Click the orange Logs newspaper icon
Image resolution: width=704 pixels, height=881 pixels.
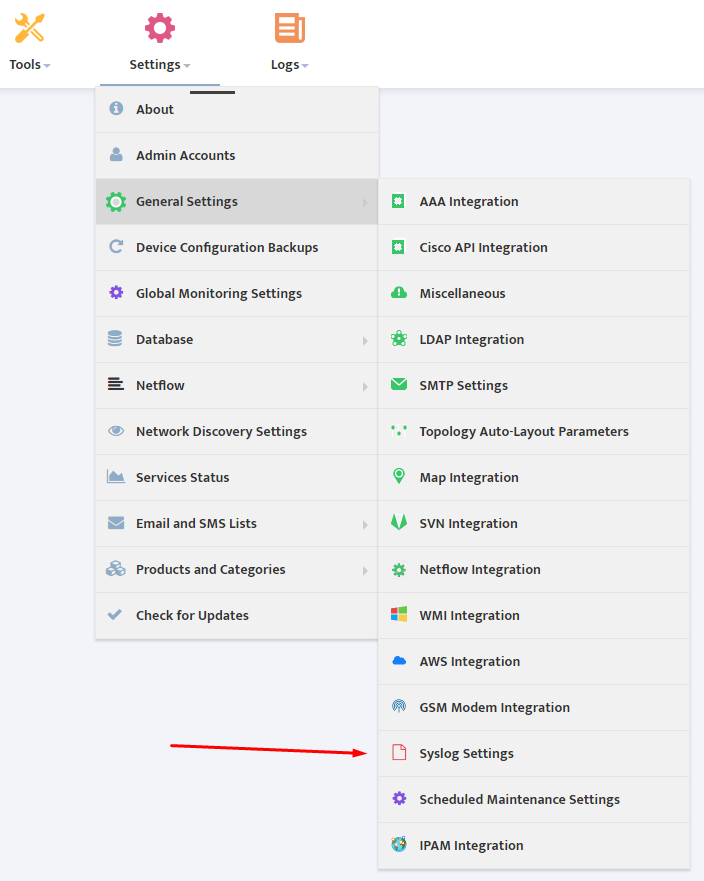pos(289,28)
